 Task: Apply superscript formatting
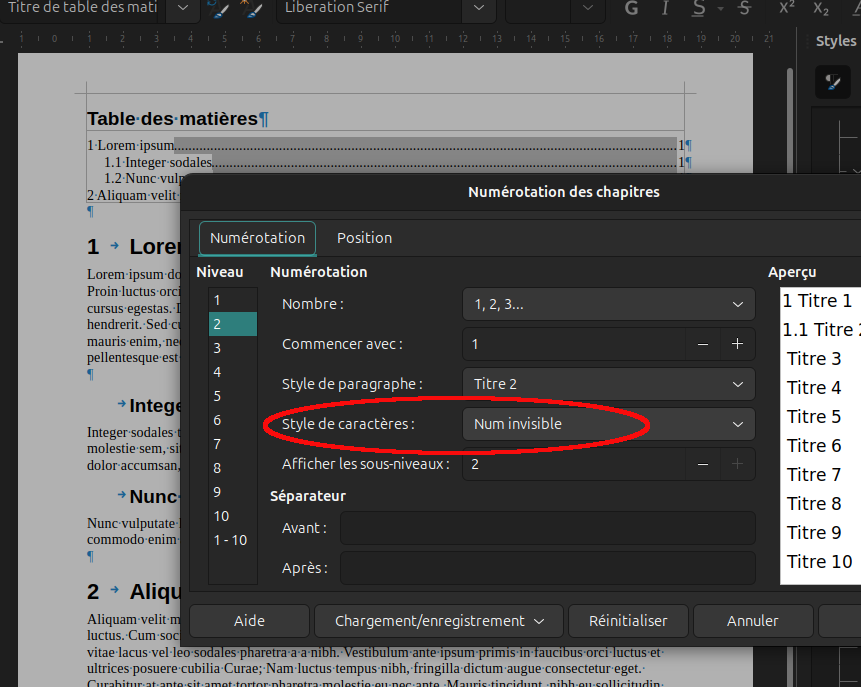tap(787, 8)
